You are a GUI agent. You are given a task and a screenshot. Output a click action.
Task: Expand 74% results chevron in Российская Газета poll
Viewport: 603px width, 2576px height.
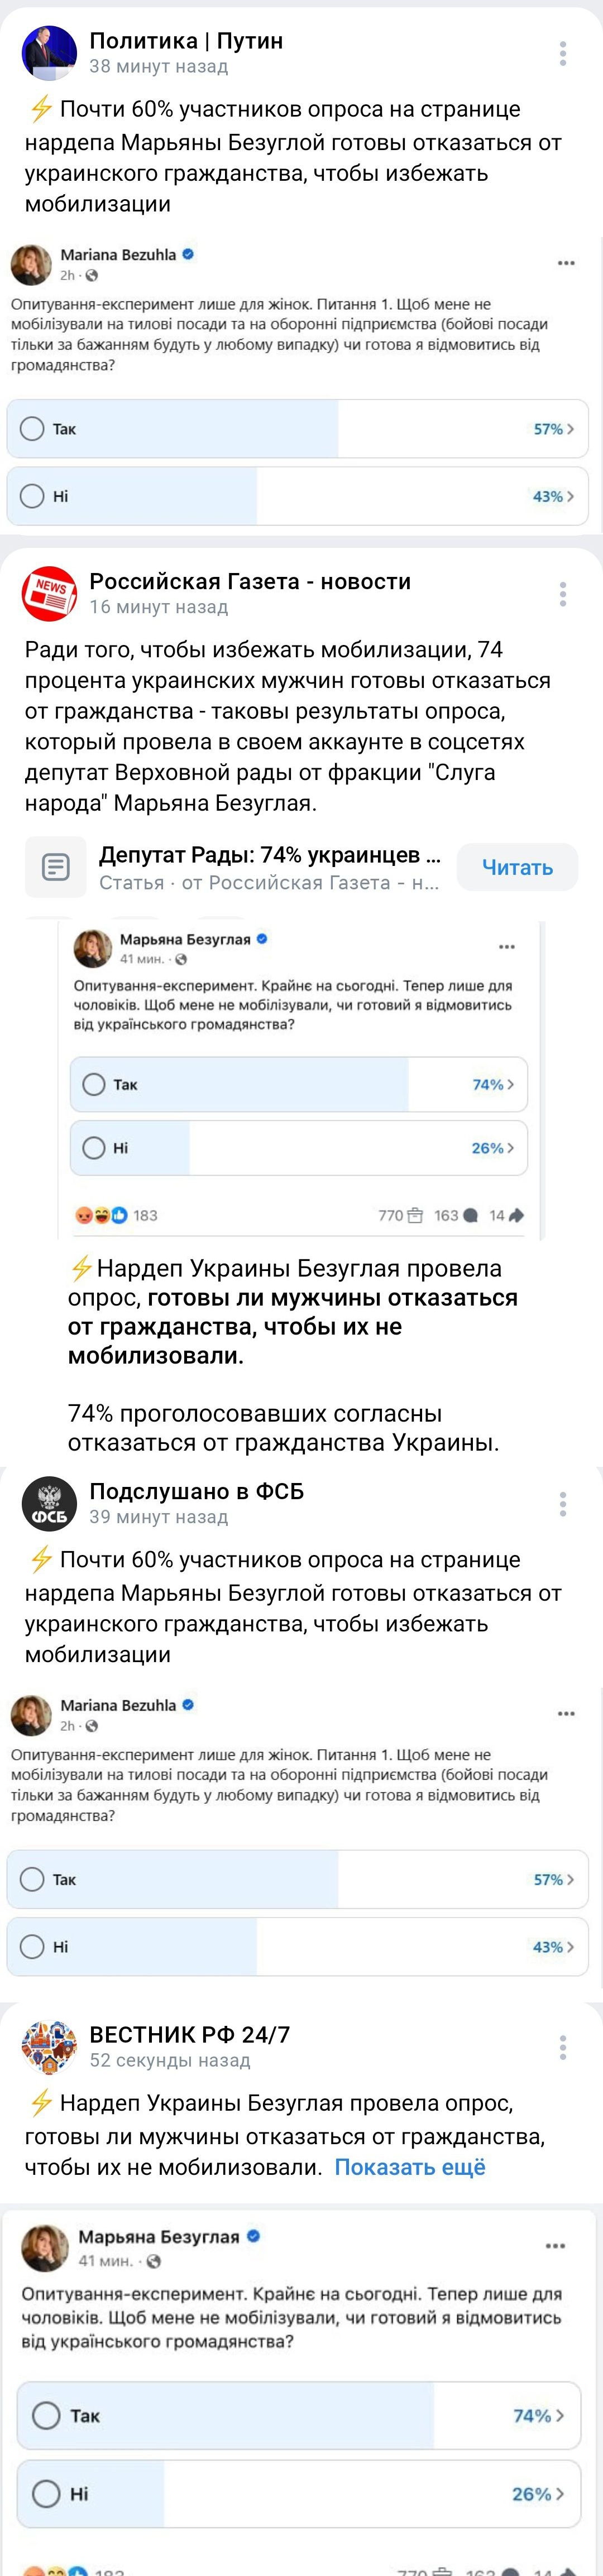click(x=510, y=1085)
